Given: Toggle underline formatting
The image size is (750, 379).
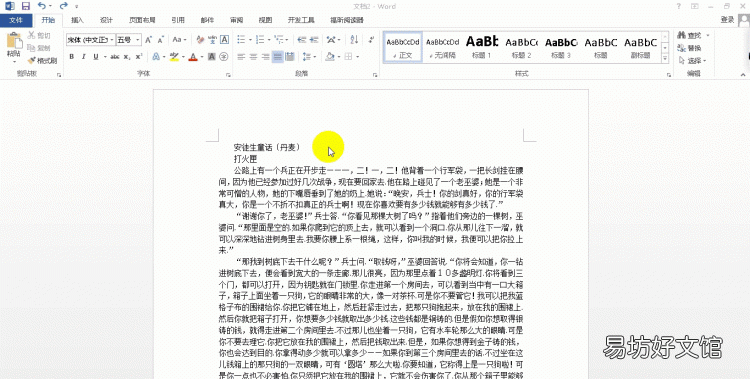Looking at the screenshot, I should tap(96, 57).
